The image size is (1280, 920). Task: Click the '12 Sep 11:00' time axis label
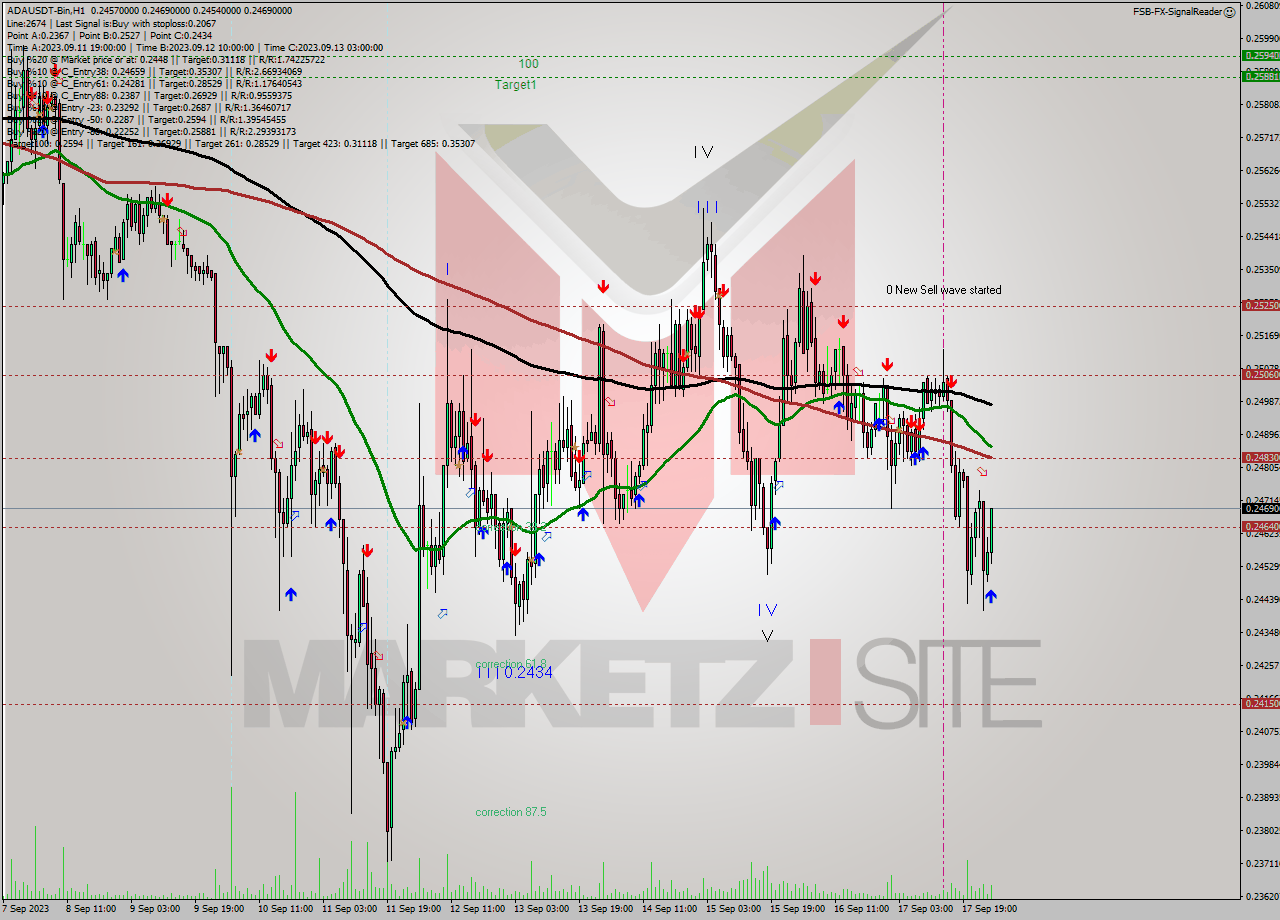478,909
